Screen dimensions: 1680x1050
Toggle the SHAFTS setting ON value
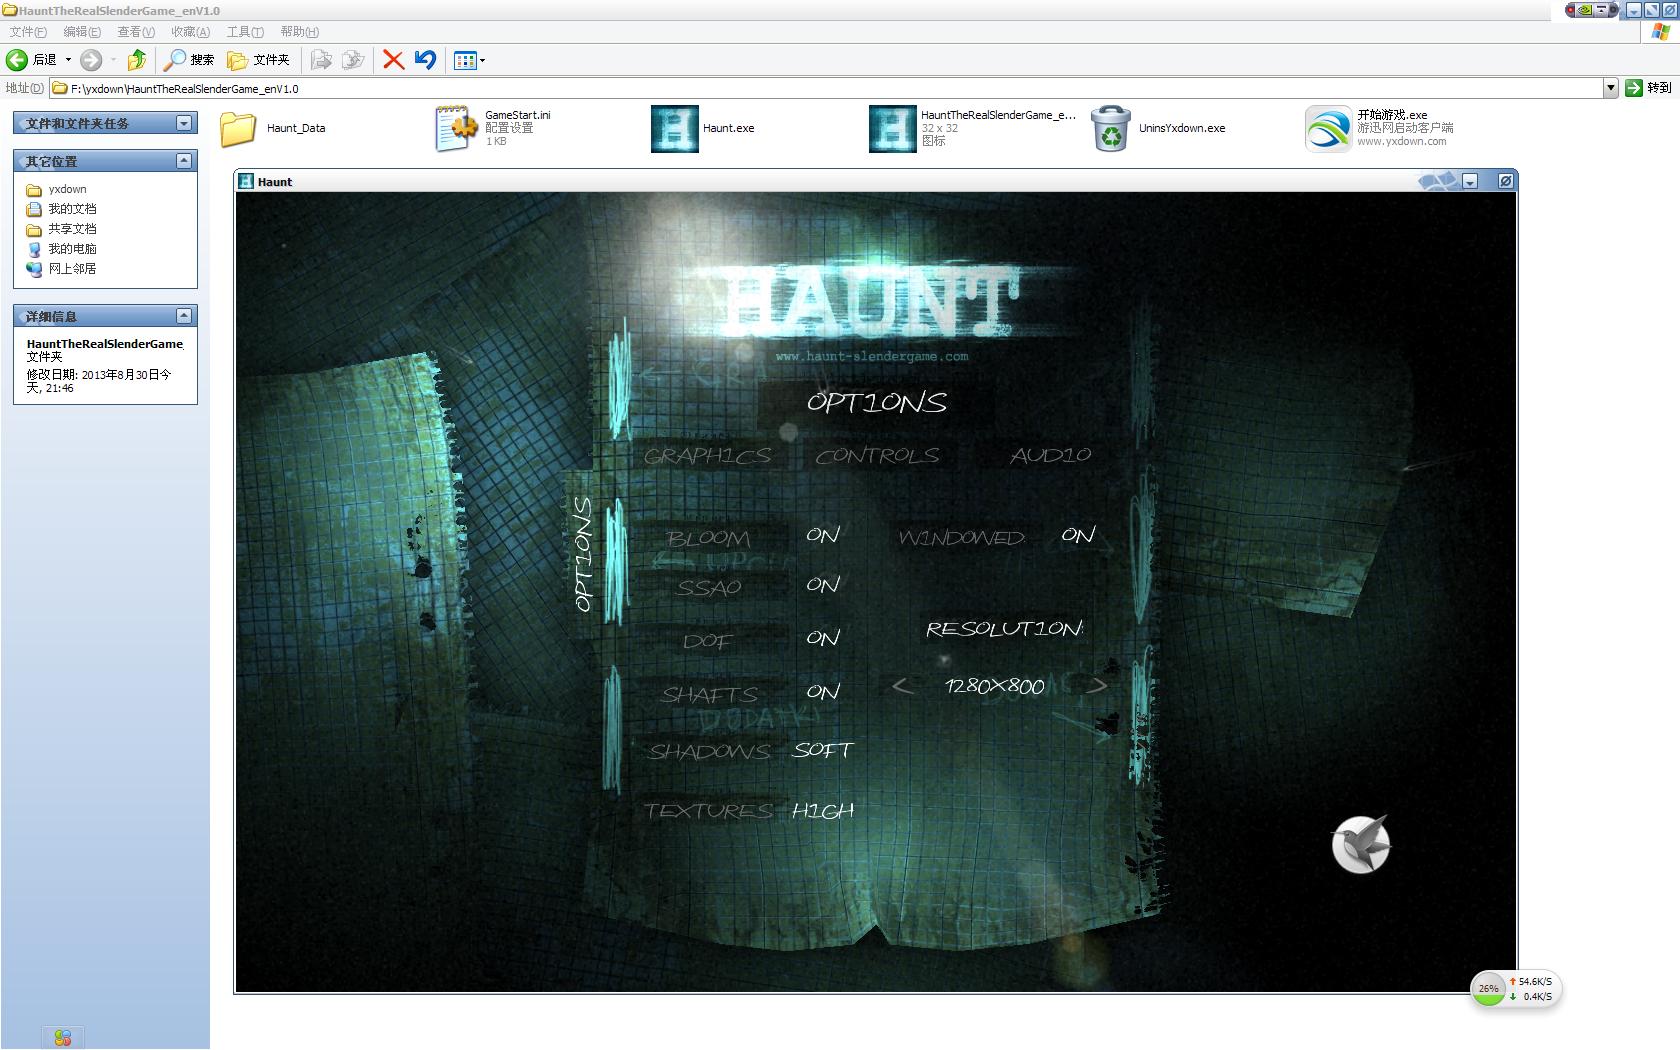coord(823,692)
